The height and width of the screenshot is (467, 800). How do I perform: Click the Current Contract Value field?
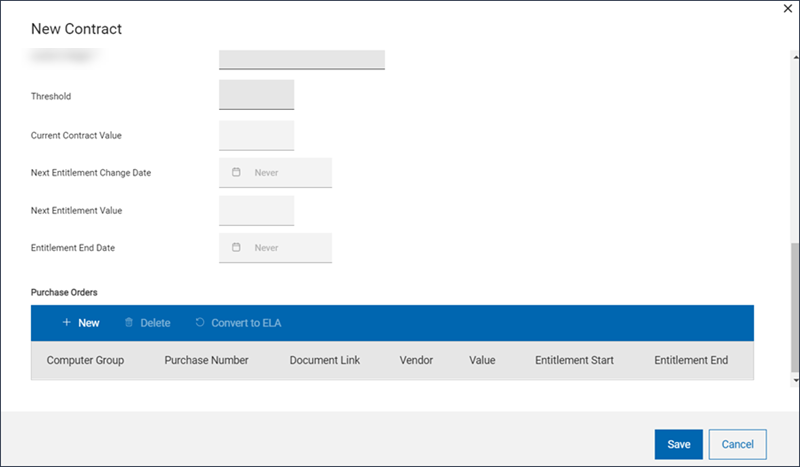(256, 134)
